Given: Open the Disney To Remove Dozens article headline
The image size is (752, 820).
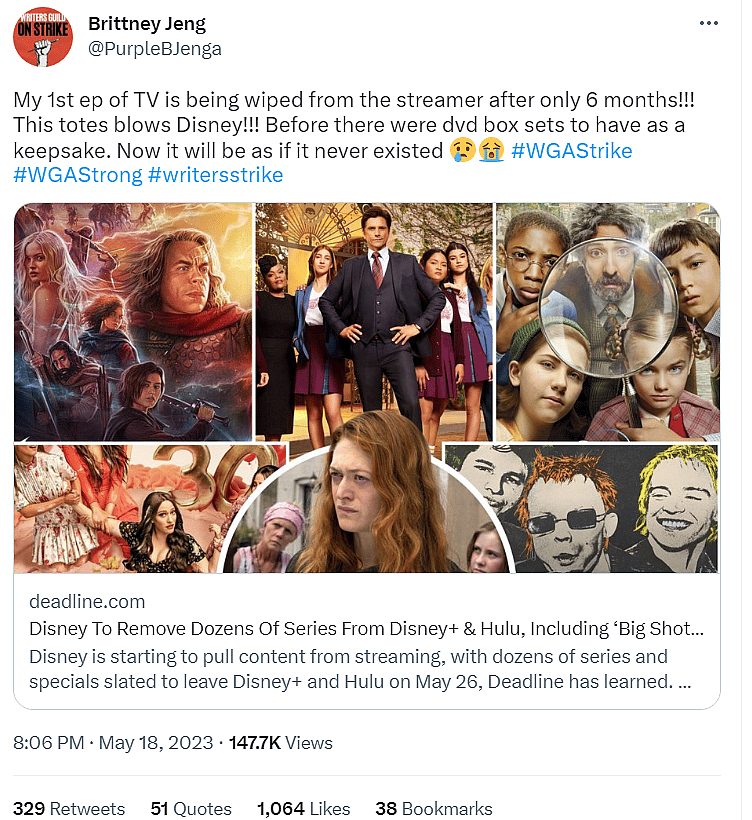Looking at the screenshot, I should [x=366, y=630].
